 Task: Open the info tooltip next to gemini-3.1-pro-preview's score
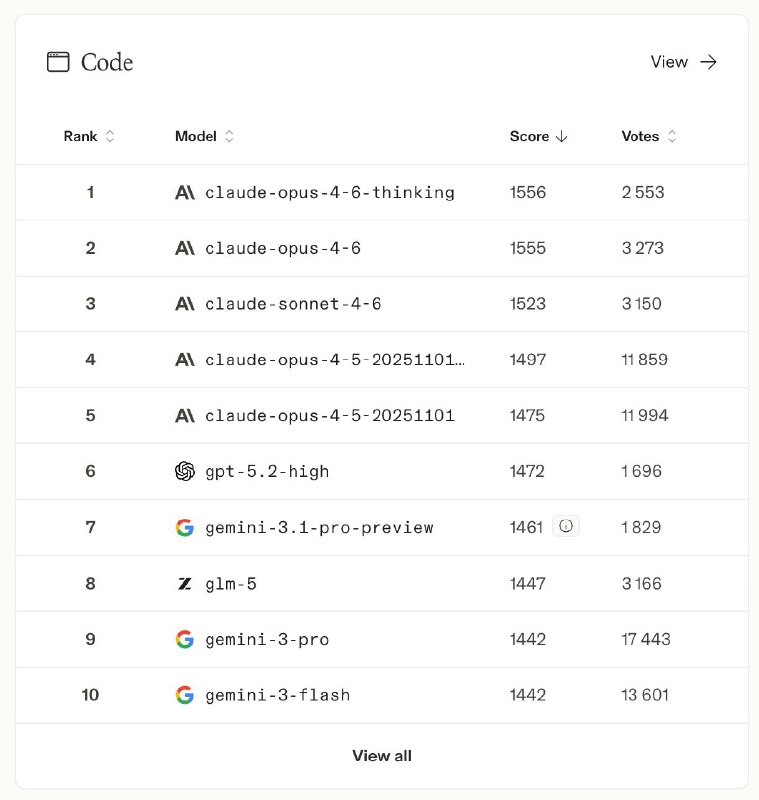(x=566, y=526)
